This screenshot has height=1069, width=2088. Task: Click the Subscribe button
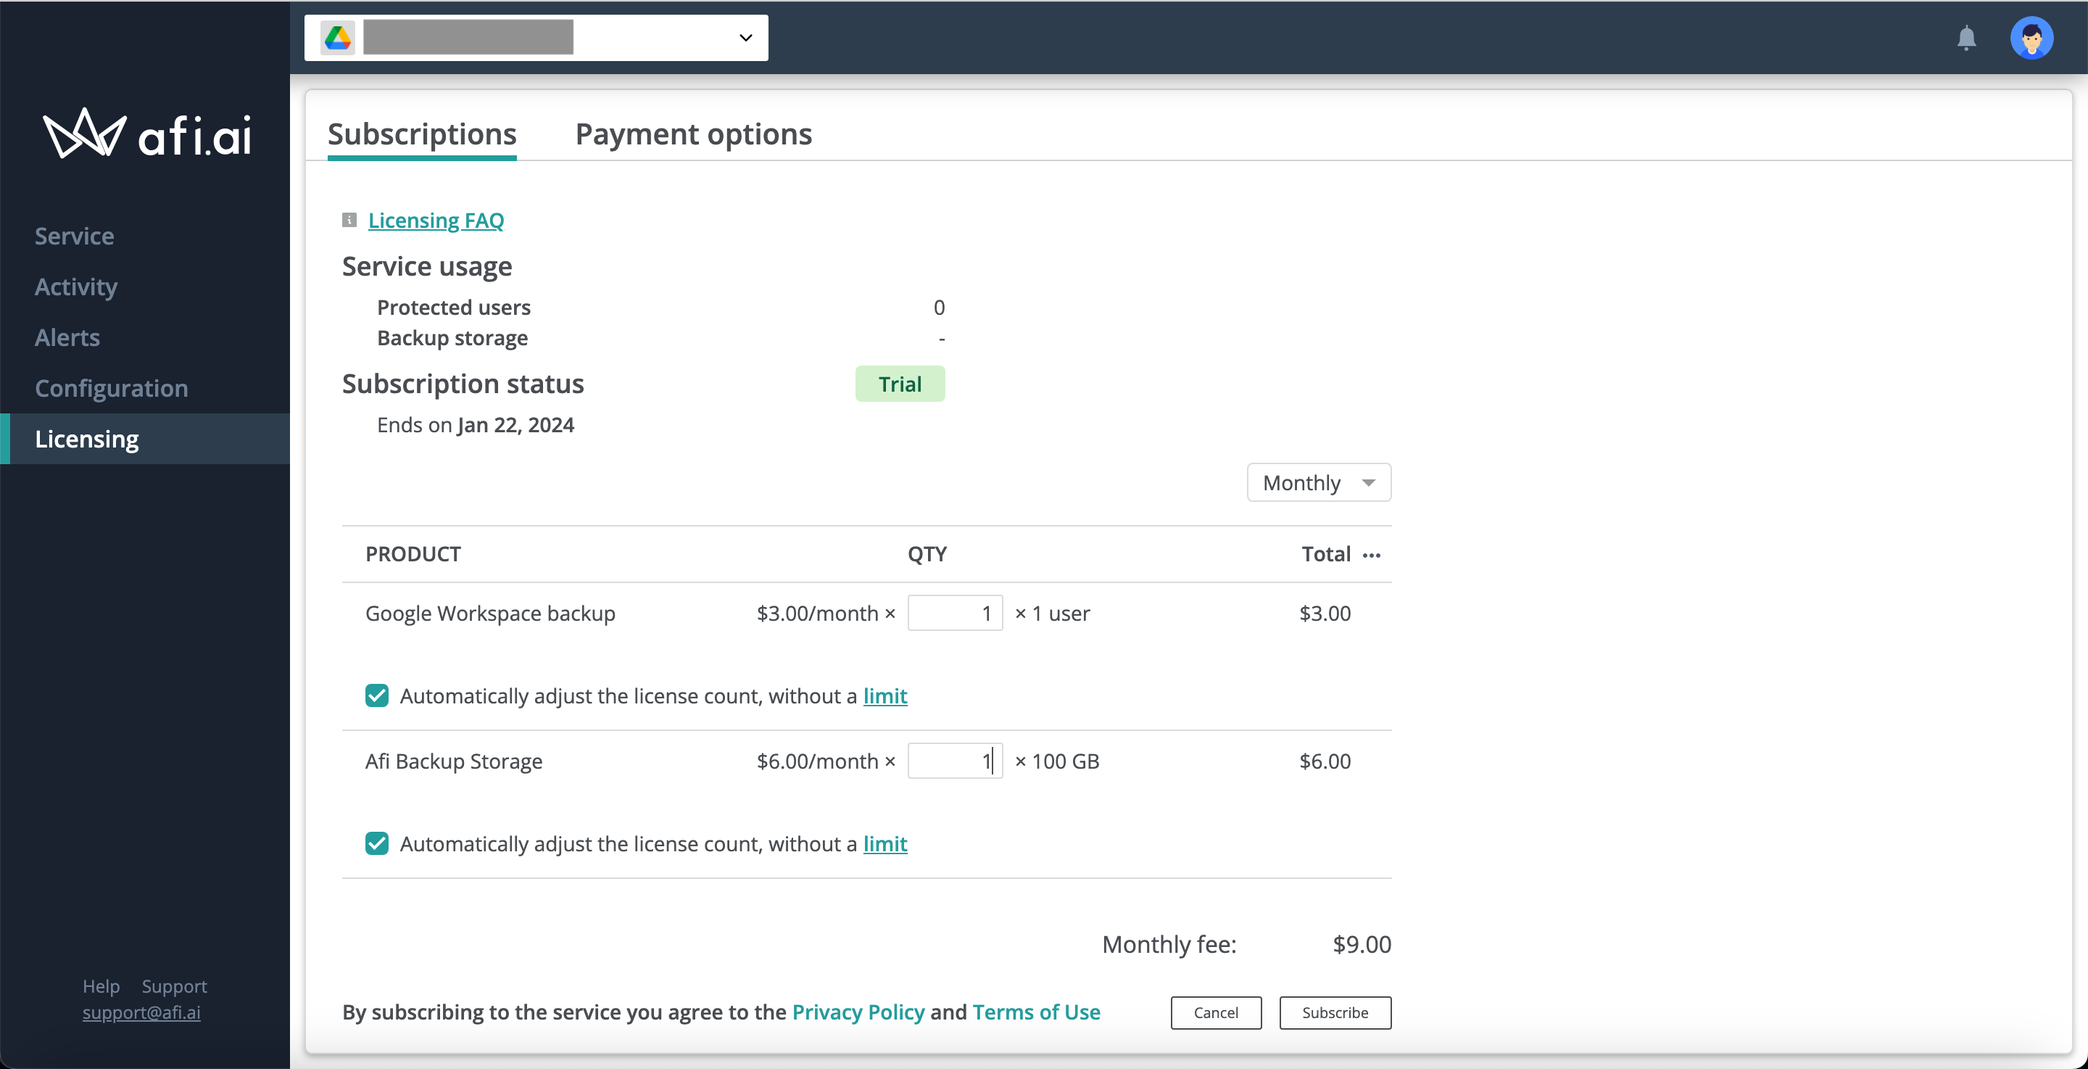pyautogui.click(x=1335, y=1013)
